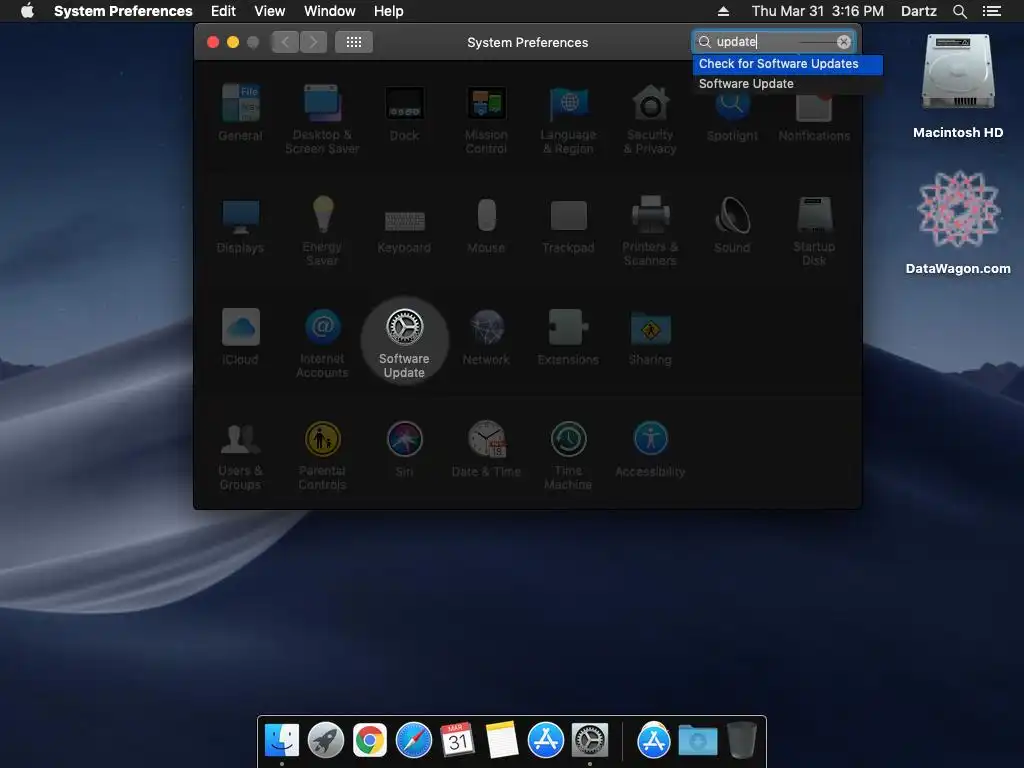Open Language & Region preferences
Screen dimensions: 1024x768
point(568,119)
